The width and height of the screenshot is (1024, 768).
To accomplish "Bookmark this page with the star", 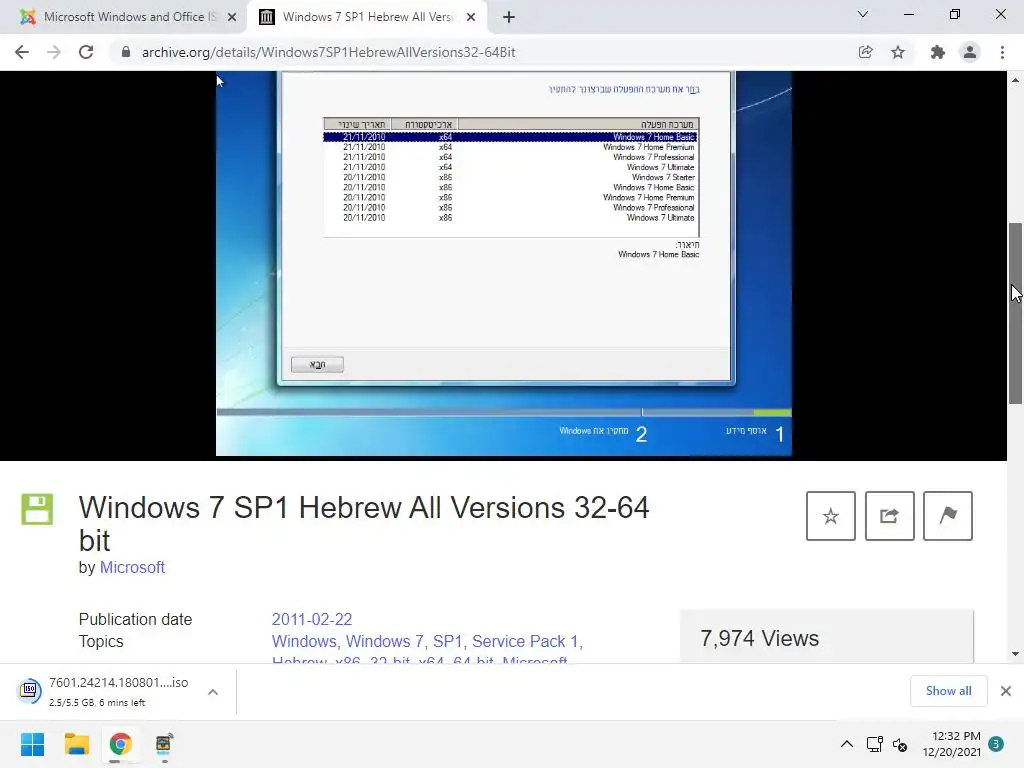I will 898,52.
